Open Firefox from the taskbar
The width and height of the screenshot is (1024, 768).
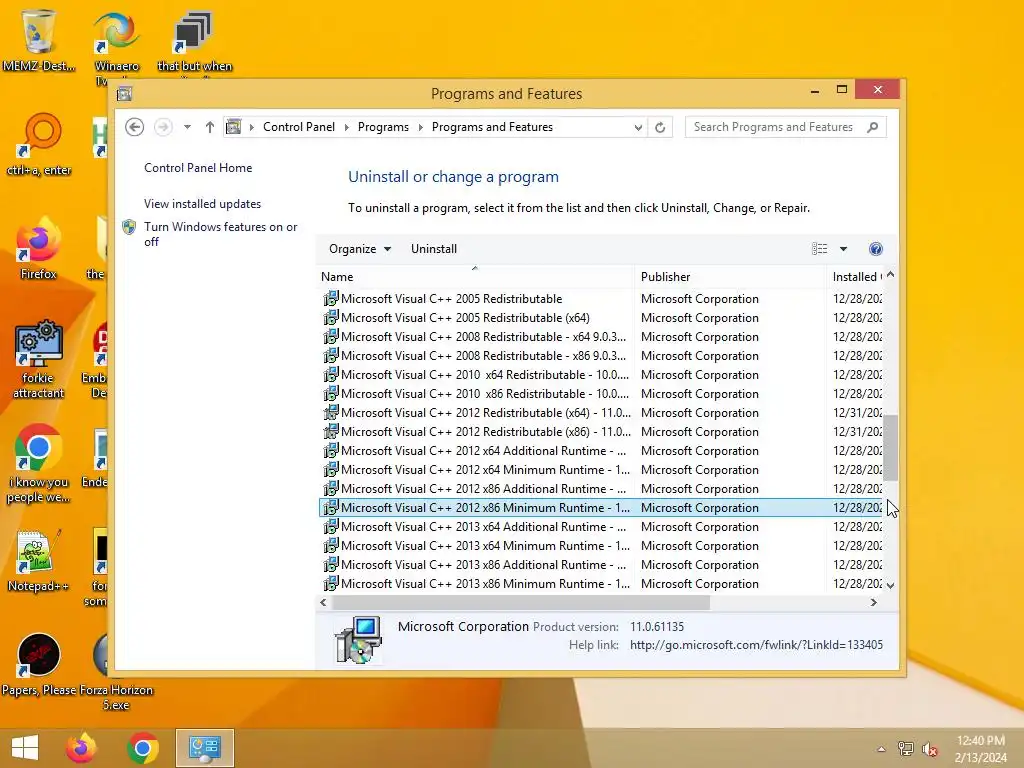click(x=81, y=748)
